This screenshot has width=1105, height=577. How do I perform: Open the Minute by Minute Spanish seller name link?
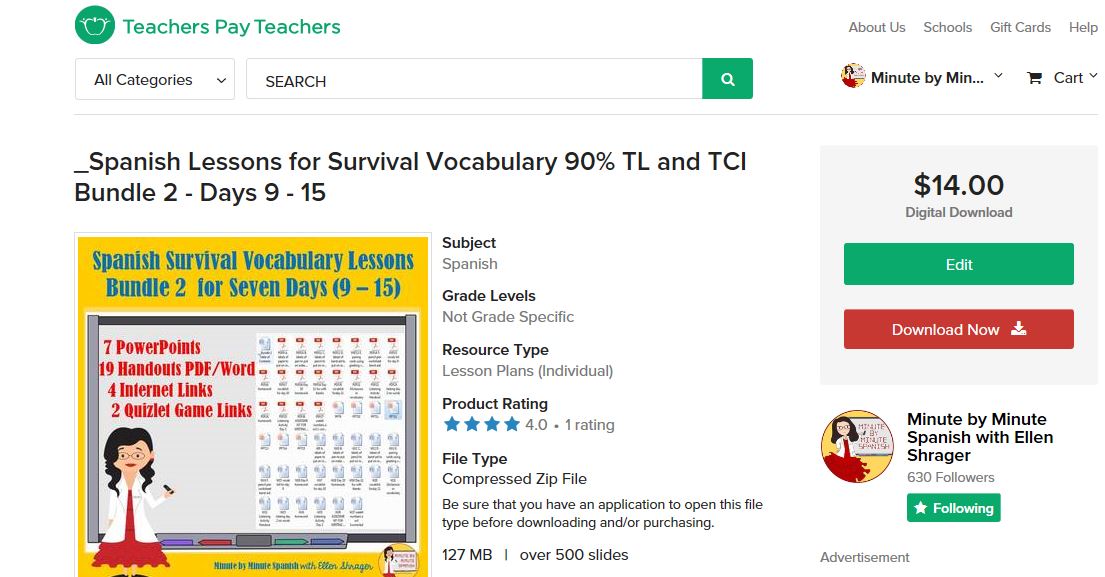[x=979, y=437]
